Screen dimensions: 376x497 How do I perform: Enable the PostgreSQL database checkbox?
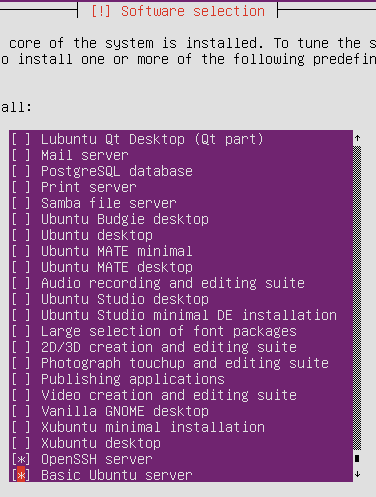pos(21,171)
